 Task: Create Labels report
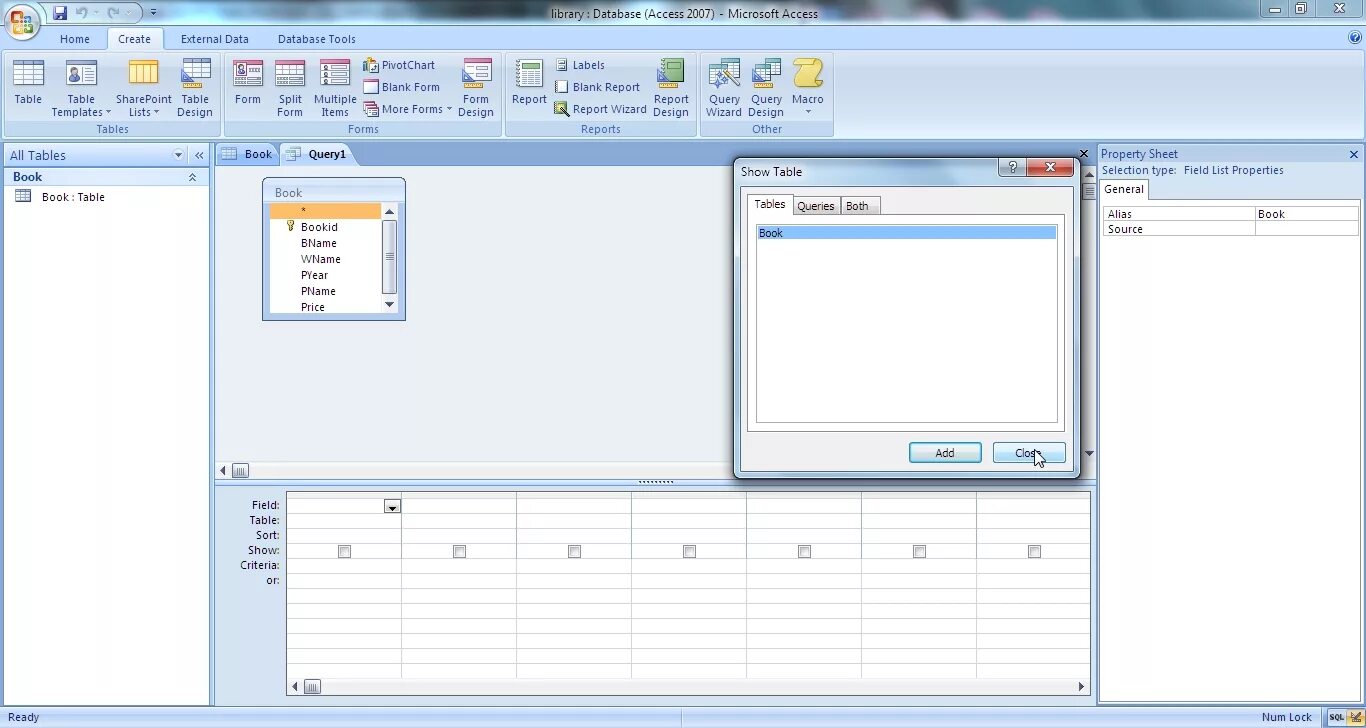(580, 65)
